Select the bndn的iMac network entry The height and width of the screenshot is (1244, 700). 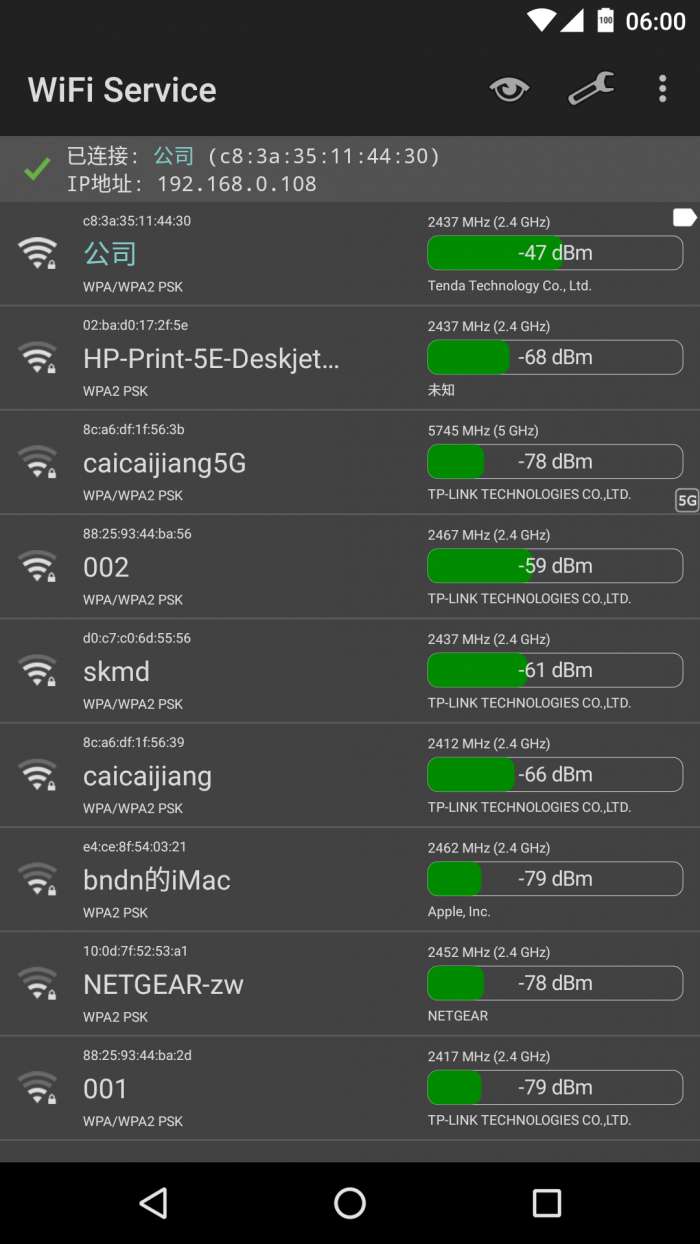click(157, 880)
